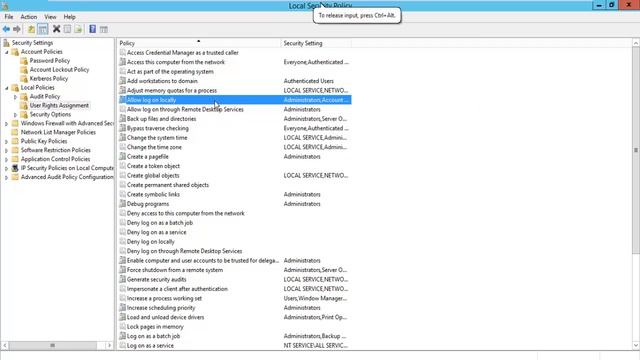Select the Password Policy tree item
Viewport: 640px width, 360px height.
(50, 61)
